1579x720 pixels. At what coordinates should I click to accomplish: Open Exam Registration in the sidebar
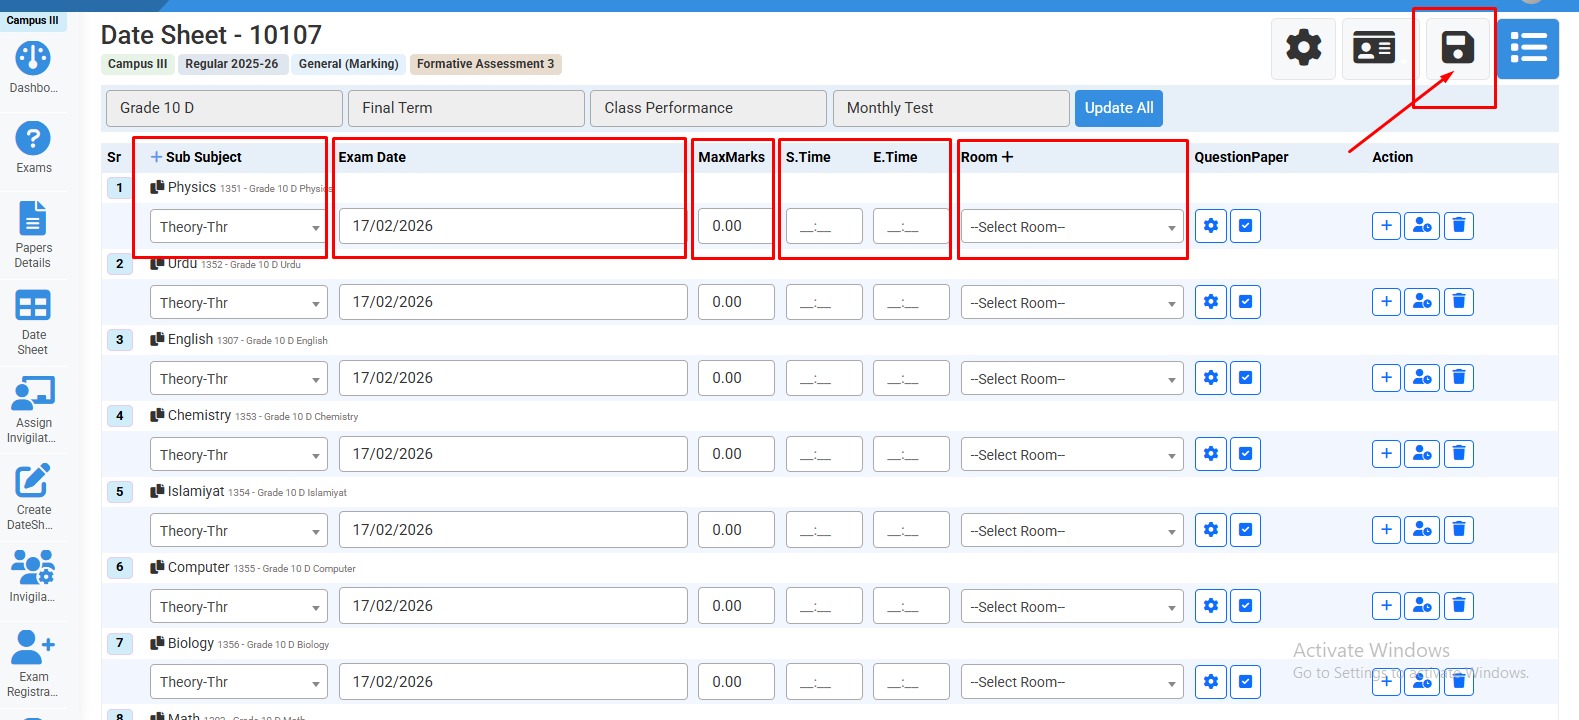[33, 663]
